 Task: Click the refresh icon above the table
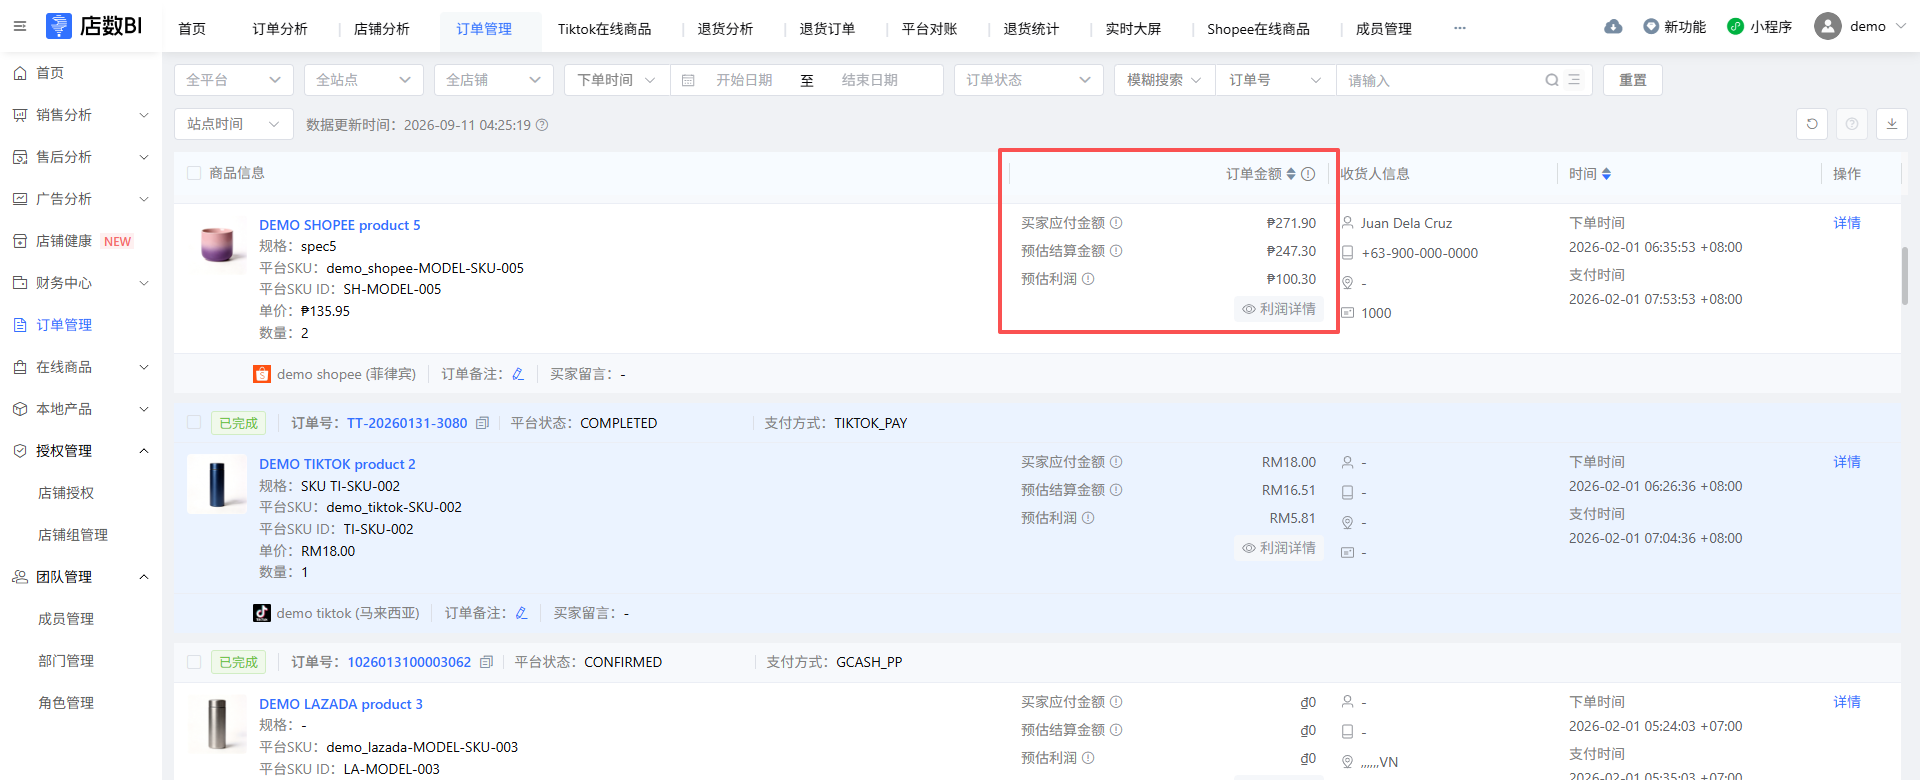coord(1812,124)
